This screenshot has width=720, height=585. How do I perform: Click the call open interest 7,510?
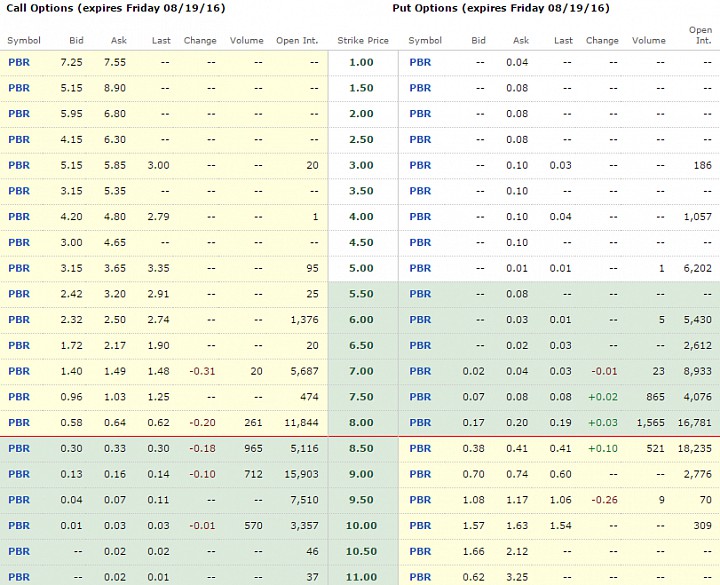304,500
